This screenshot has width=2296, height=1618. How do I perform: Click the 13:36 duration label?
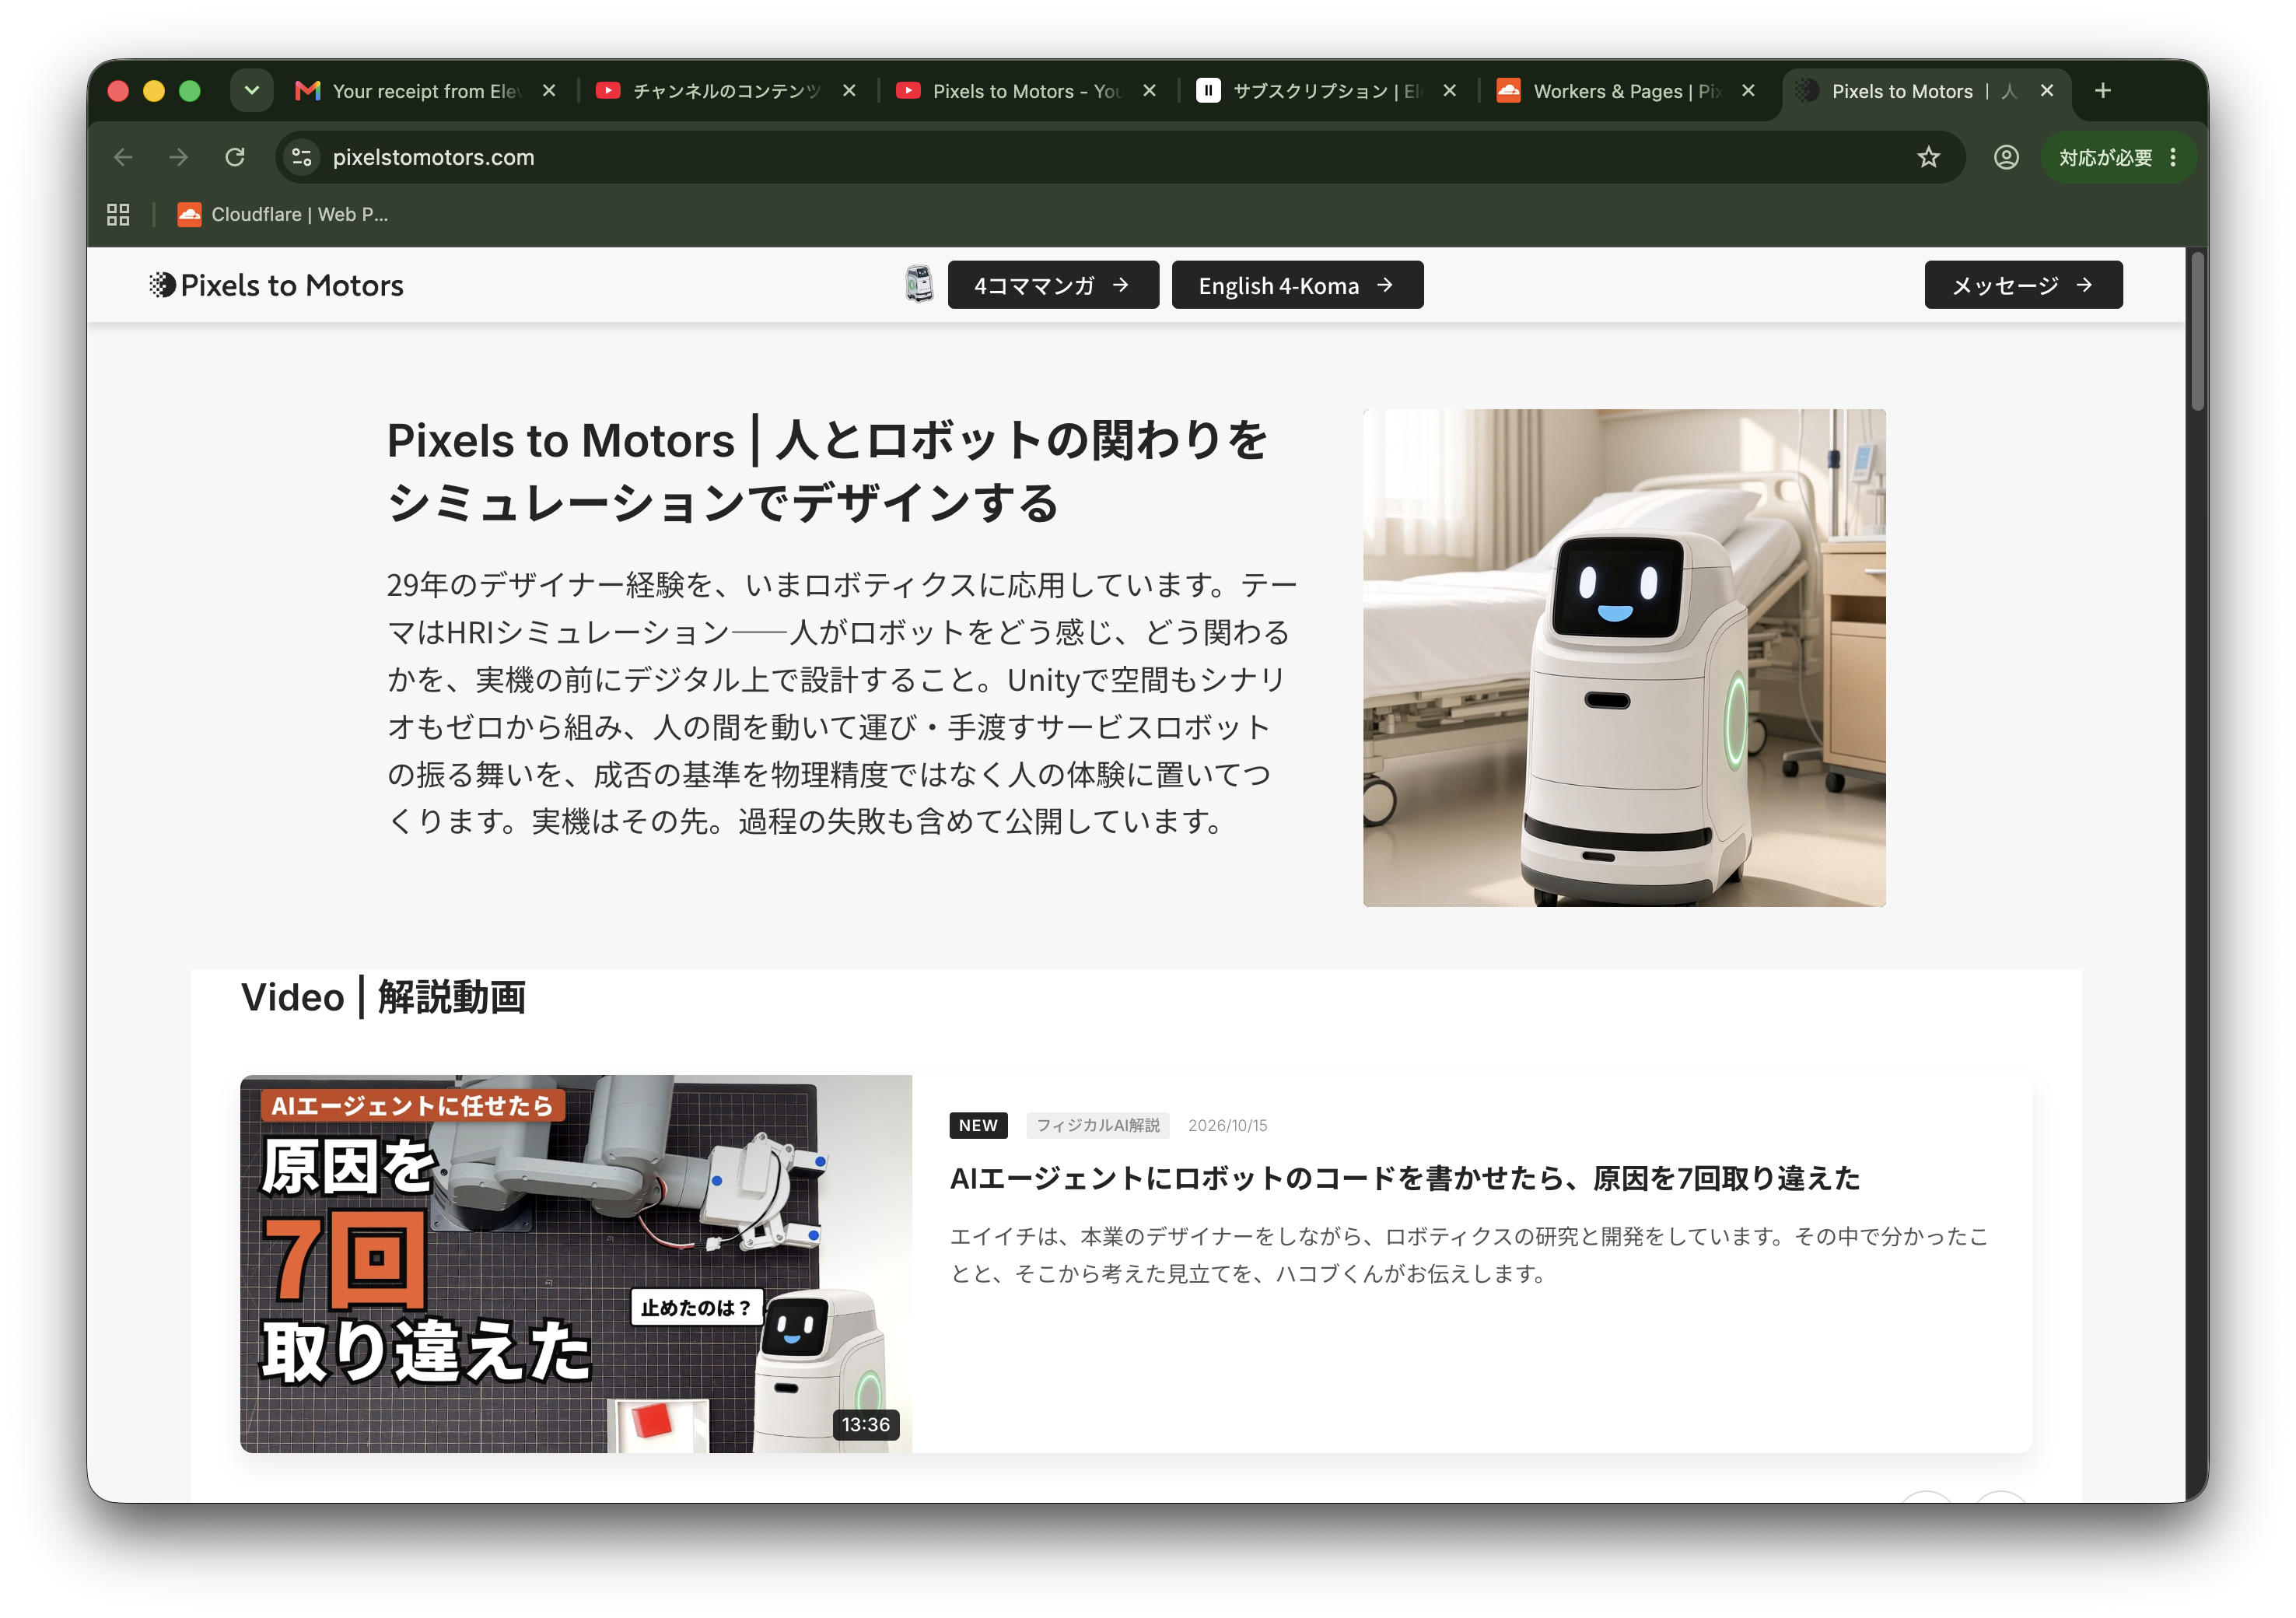pos(865,1424)
